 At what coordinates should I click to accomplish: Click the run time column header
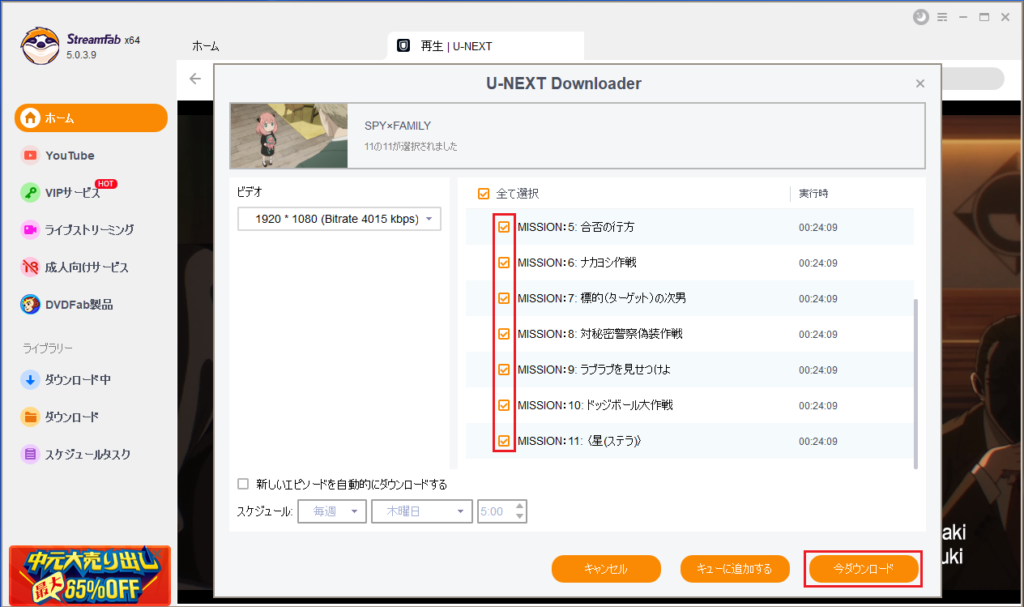tap(814, 193)
